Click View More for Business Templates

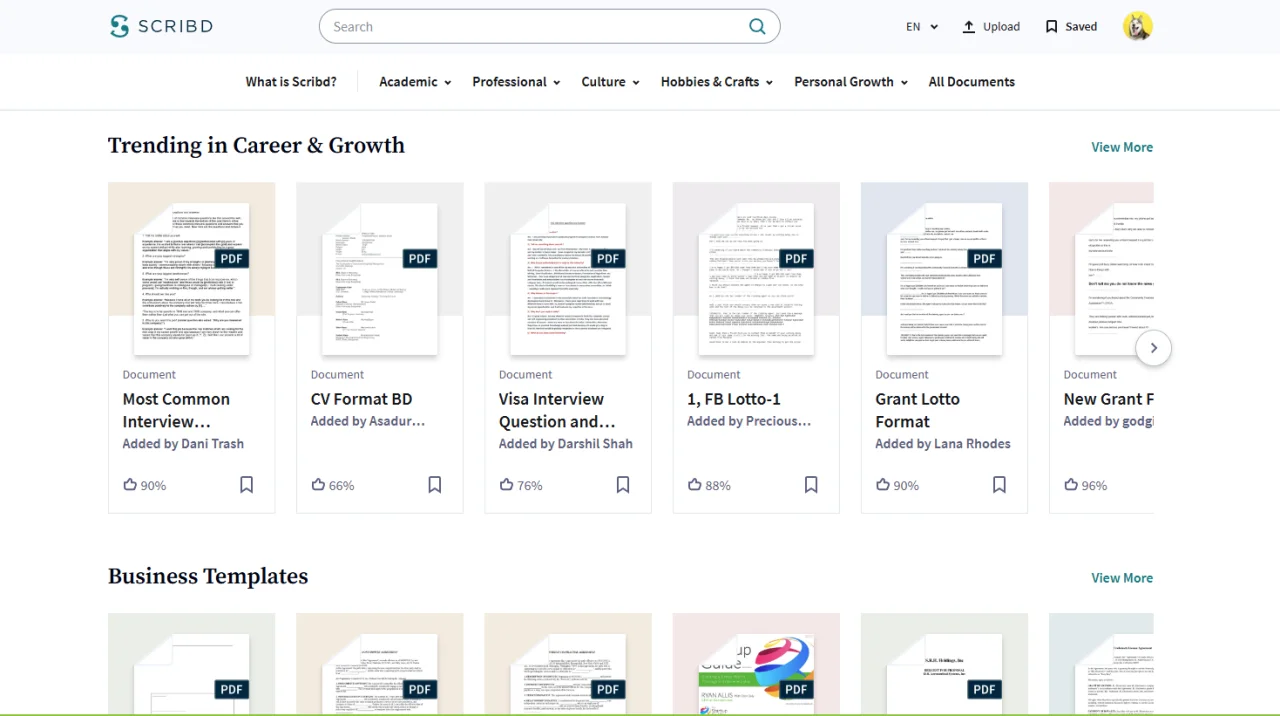click(x=1122, y=578)
